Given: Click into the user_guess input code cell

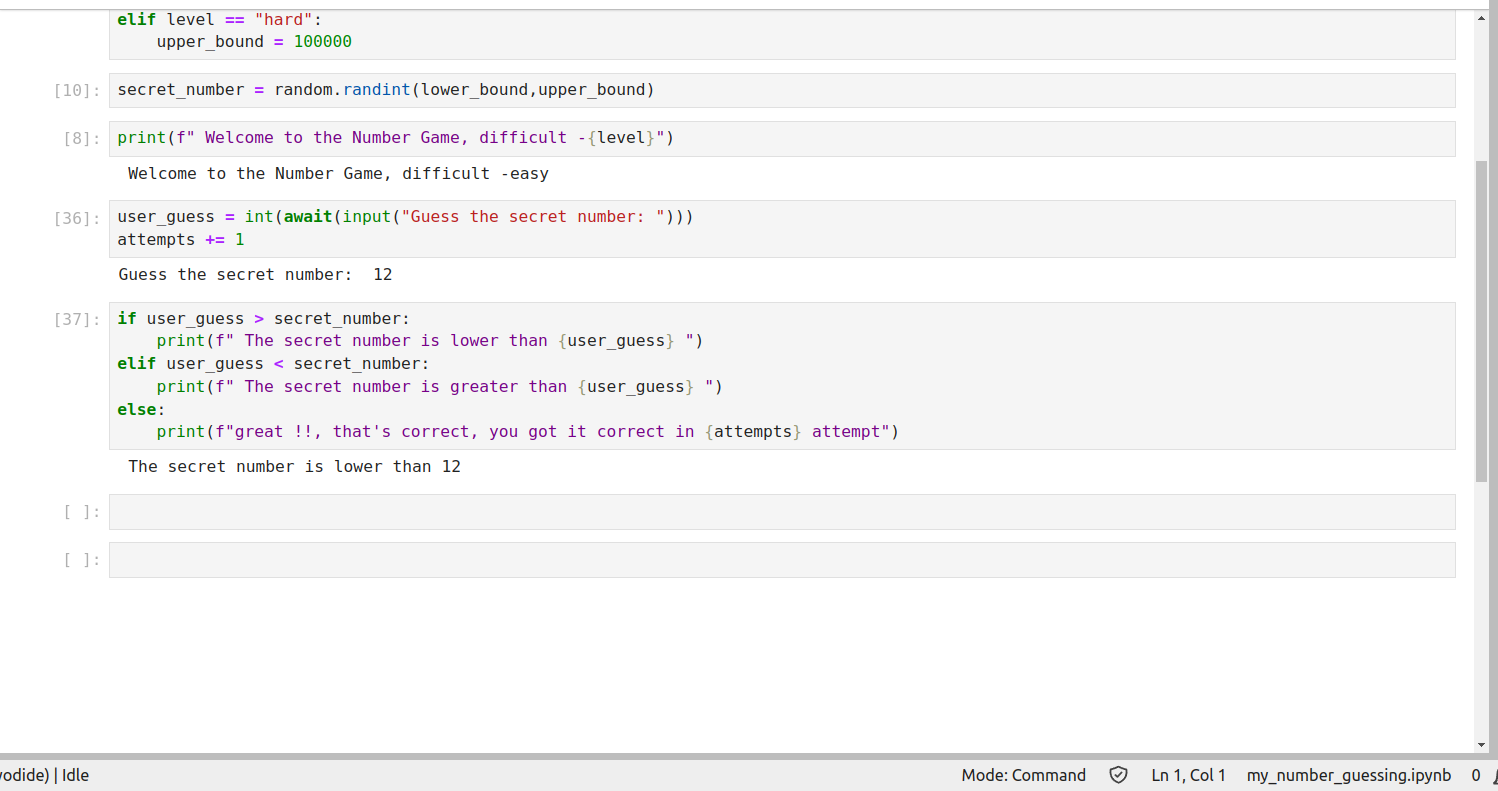Looking at the screenshot, I should 780,228.
